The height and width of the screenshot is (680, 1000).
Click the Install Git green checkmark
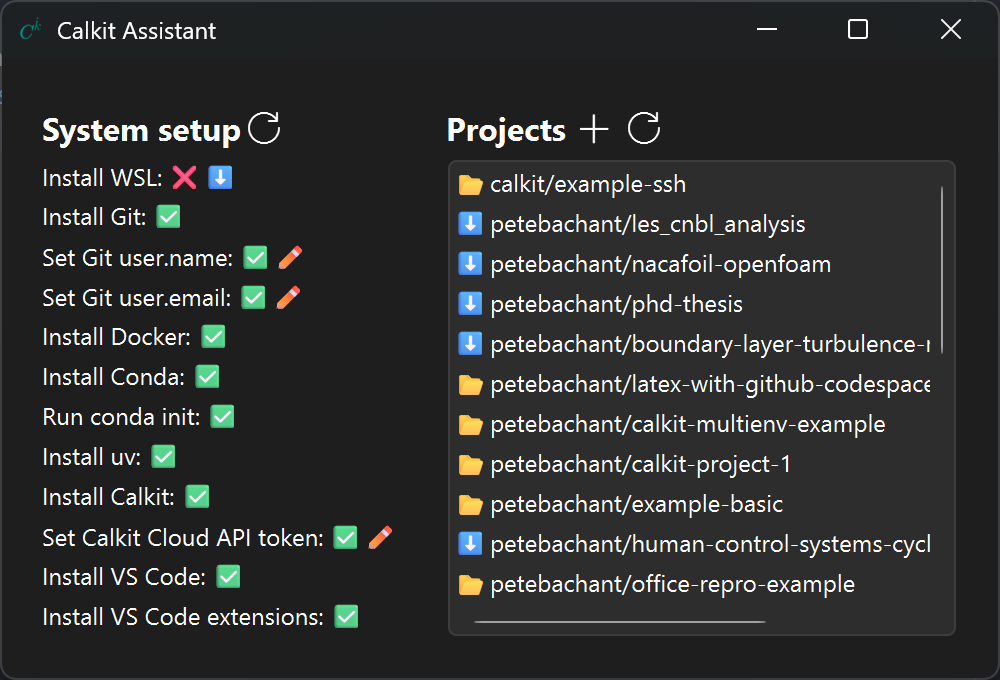[x=168, y=217]
